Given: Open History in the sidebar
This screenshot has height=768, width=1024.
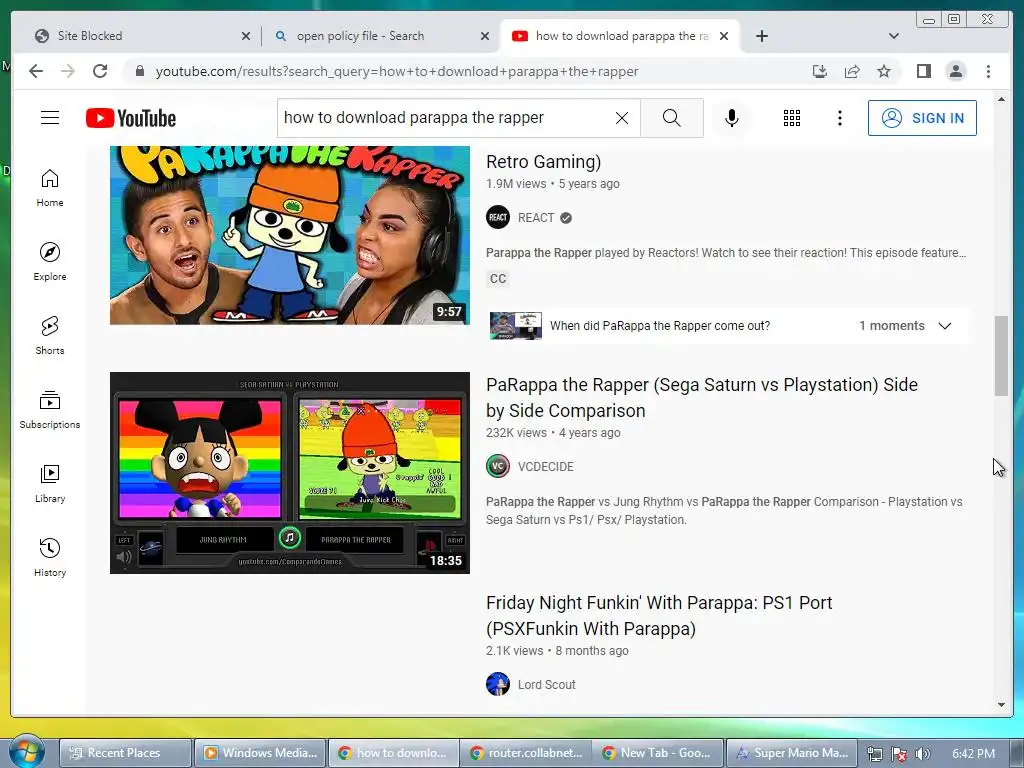Looking at the screenshot, I should (x=50, y=557).
